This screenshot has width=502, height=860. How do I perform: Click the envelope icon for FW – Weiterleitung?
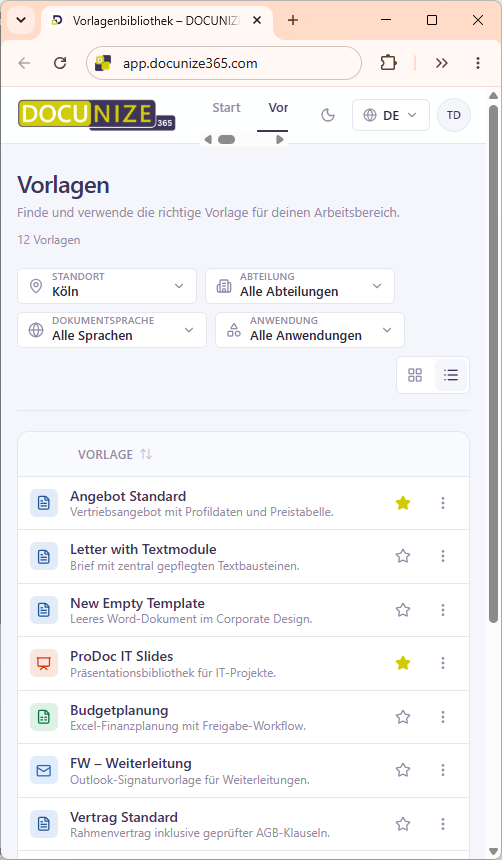pos(44,770)
